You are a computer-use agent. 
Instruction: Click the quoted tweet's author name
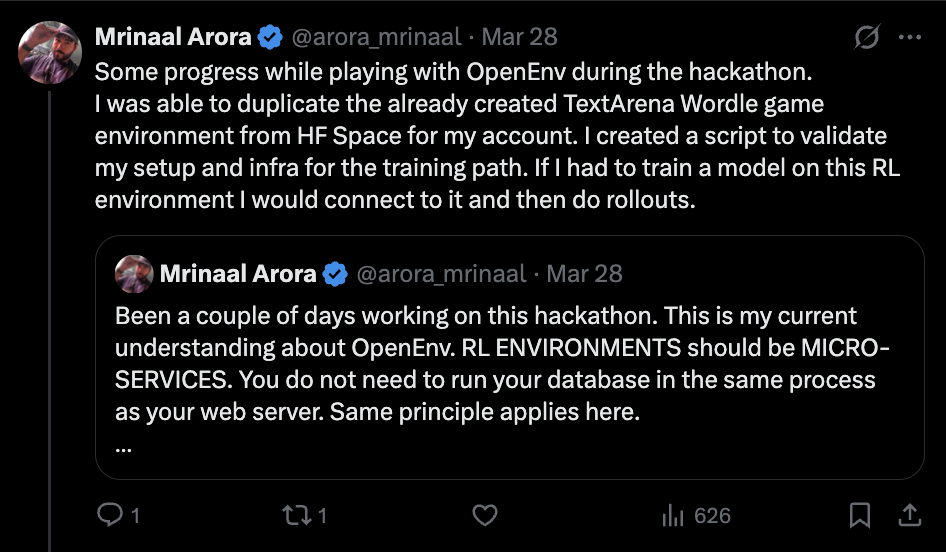pyautogui.click(x=238, y=273)
